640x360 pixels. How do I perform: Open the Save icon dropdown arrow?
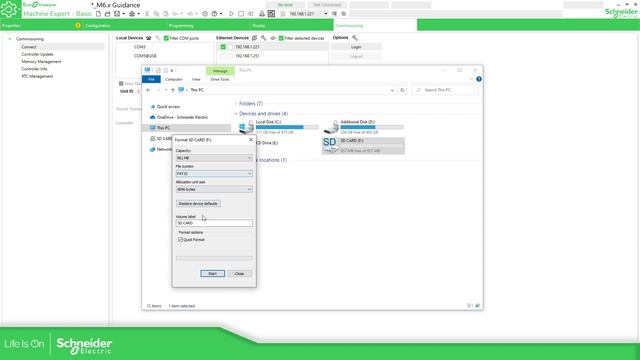124,14
